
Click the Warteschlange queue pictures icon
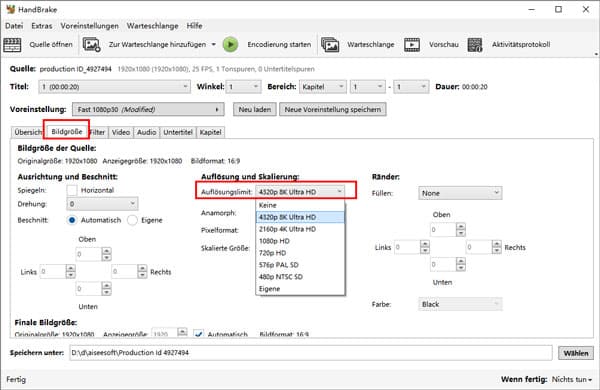tap(330, 45)
